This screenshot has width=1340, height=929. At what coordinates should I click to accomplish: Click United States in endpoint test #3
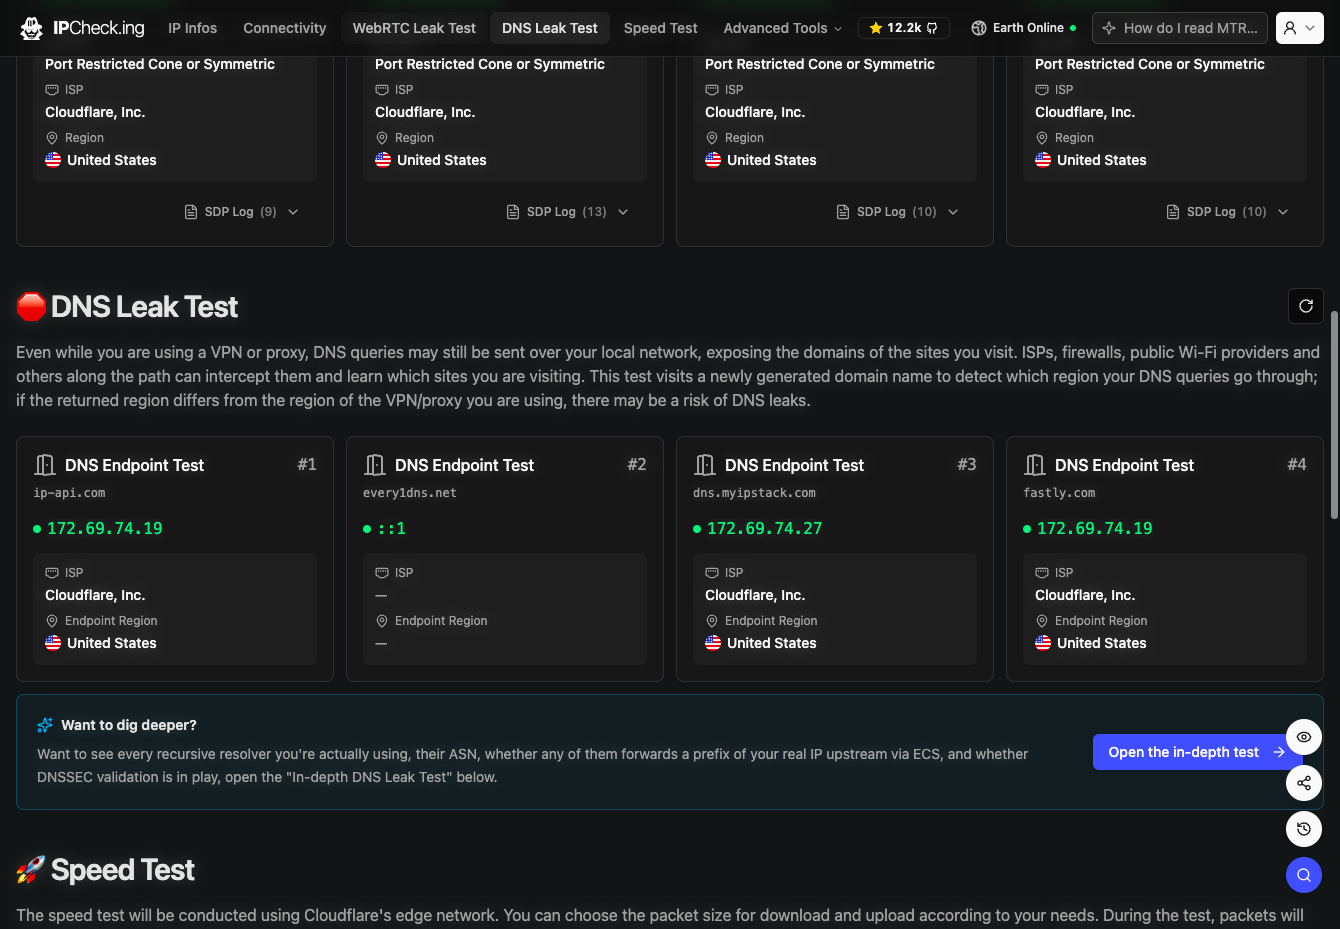tap(772, 643)
